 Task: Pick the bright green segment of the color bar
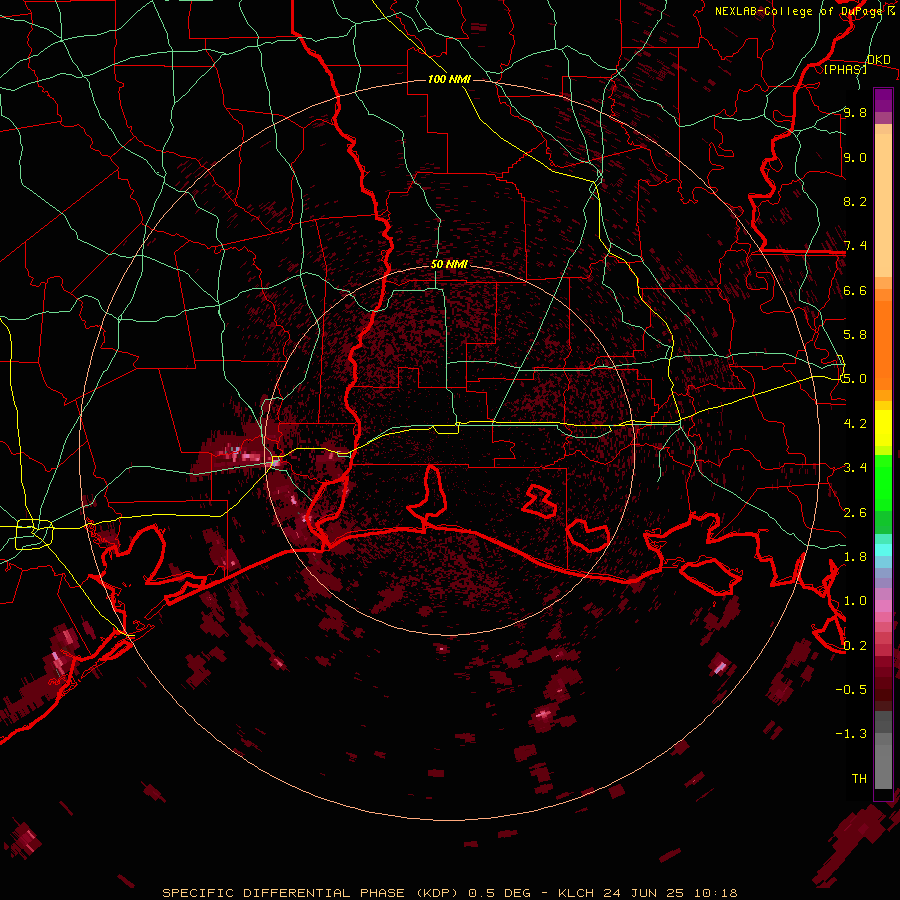click(883, 482)
